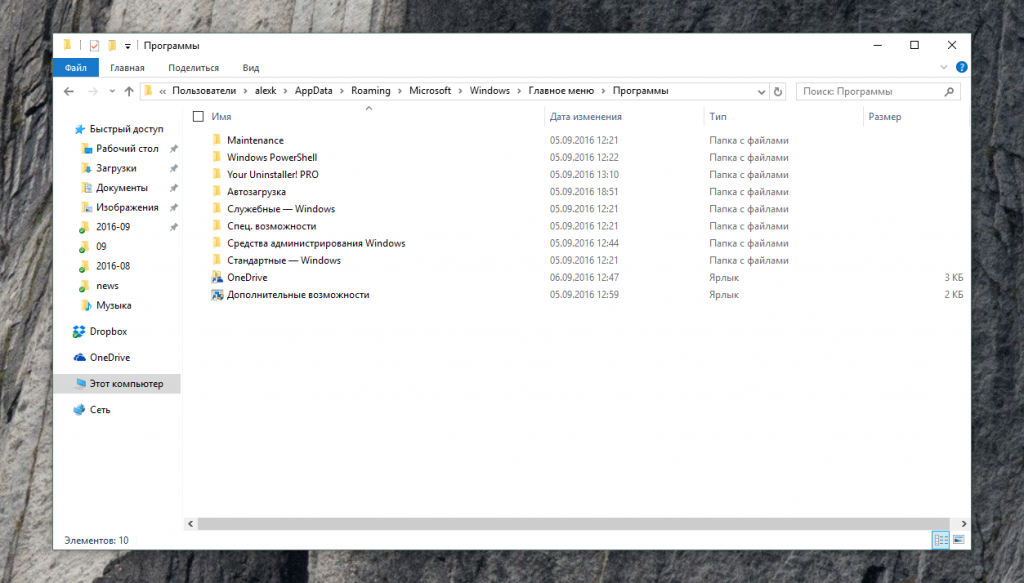Go back using the back arrow
This screenshot has width=1024, height=583.
click(x=69, y=91)
